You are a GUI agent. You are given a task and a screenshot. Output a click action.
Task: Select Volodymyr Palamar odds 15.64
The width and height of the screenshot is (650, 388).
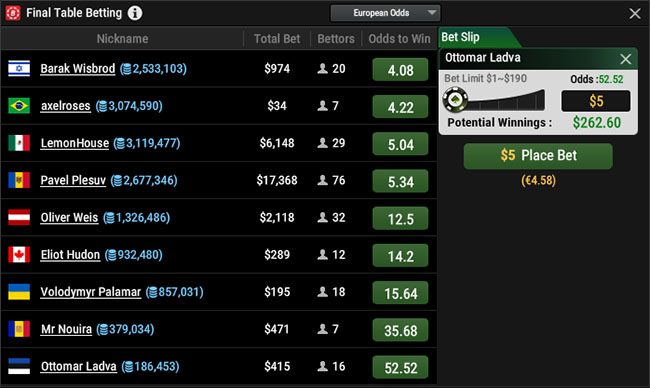pyautogui.click(x=400, y=293)
